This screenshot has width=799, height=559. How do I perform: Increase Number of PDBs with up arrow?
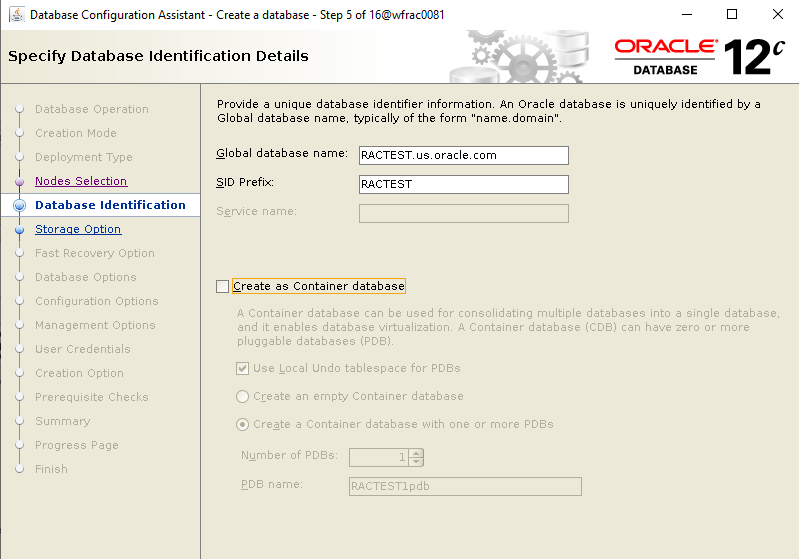tap(416, 453)
